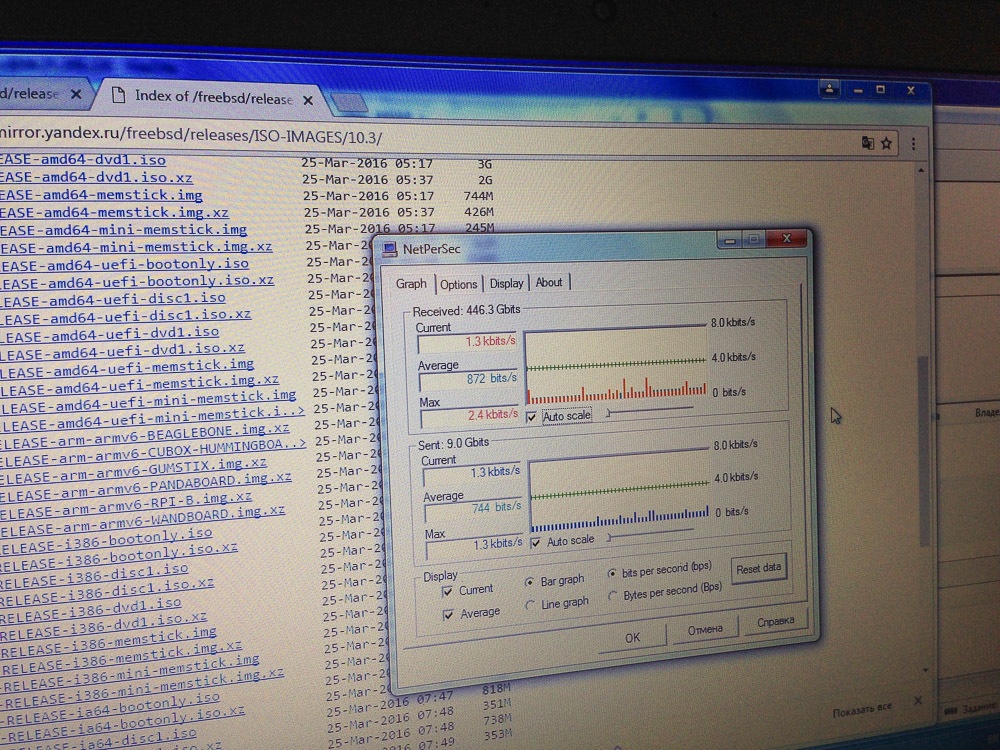Click the Справка (Help) button
Screen dimensions: 1000x750
pyautogui.click(x=776, y=621)
